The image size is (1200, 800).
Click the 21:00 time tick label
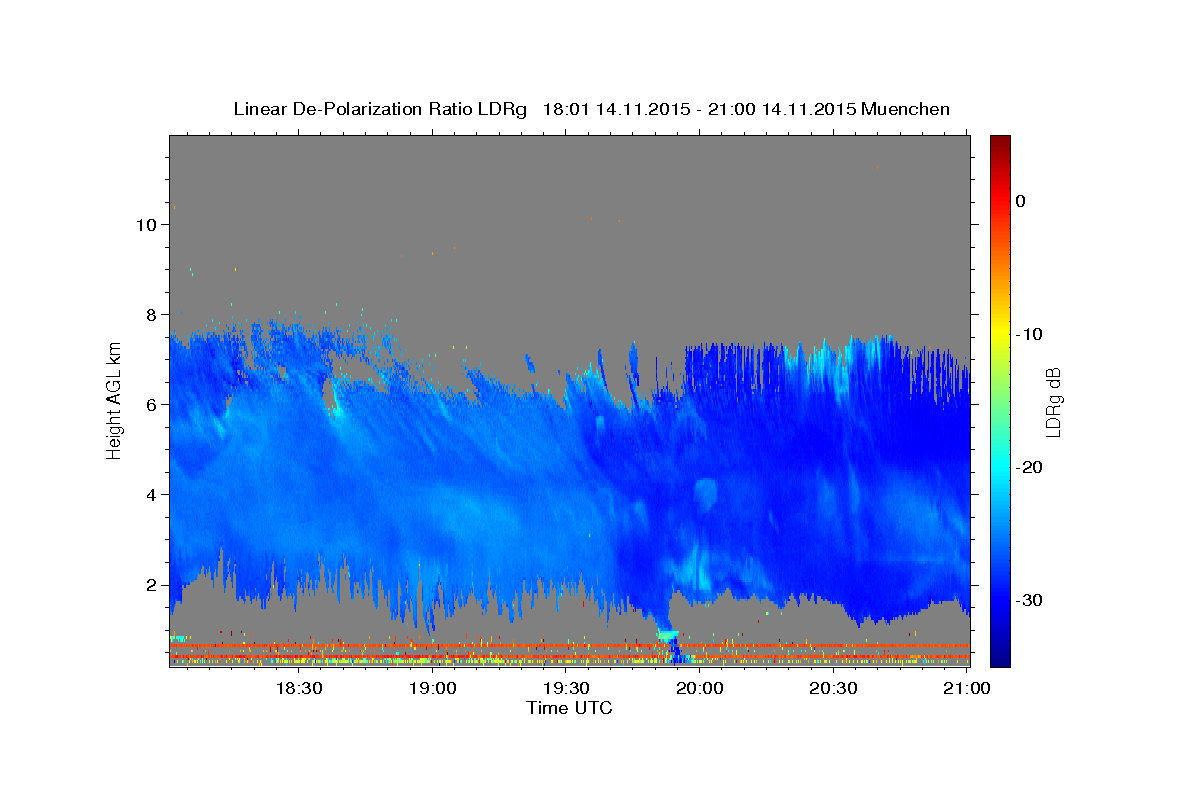(x=967, y=689)
